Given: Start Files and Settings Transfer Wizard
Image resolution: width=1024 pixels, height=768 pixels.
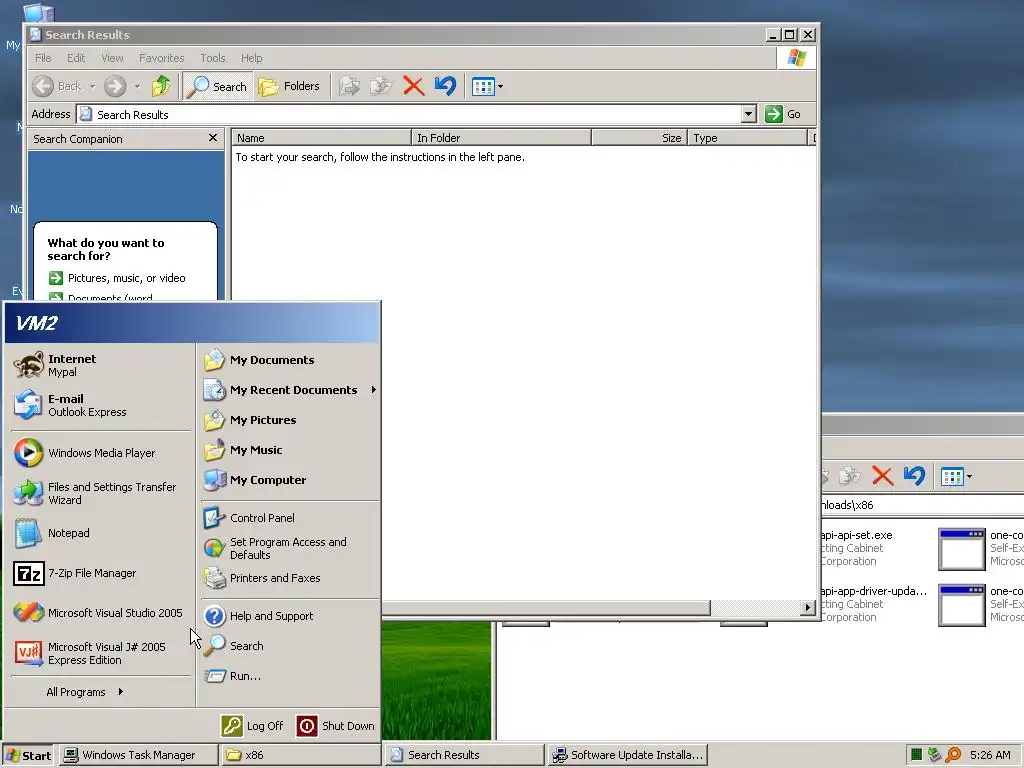Looking at the screenshot, I should click(101, 493).
